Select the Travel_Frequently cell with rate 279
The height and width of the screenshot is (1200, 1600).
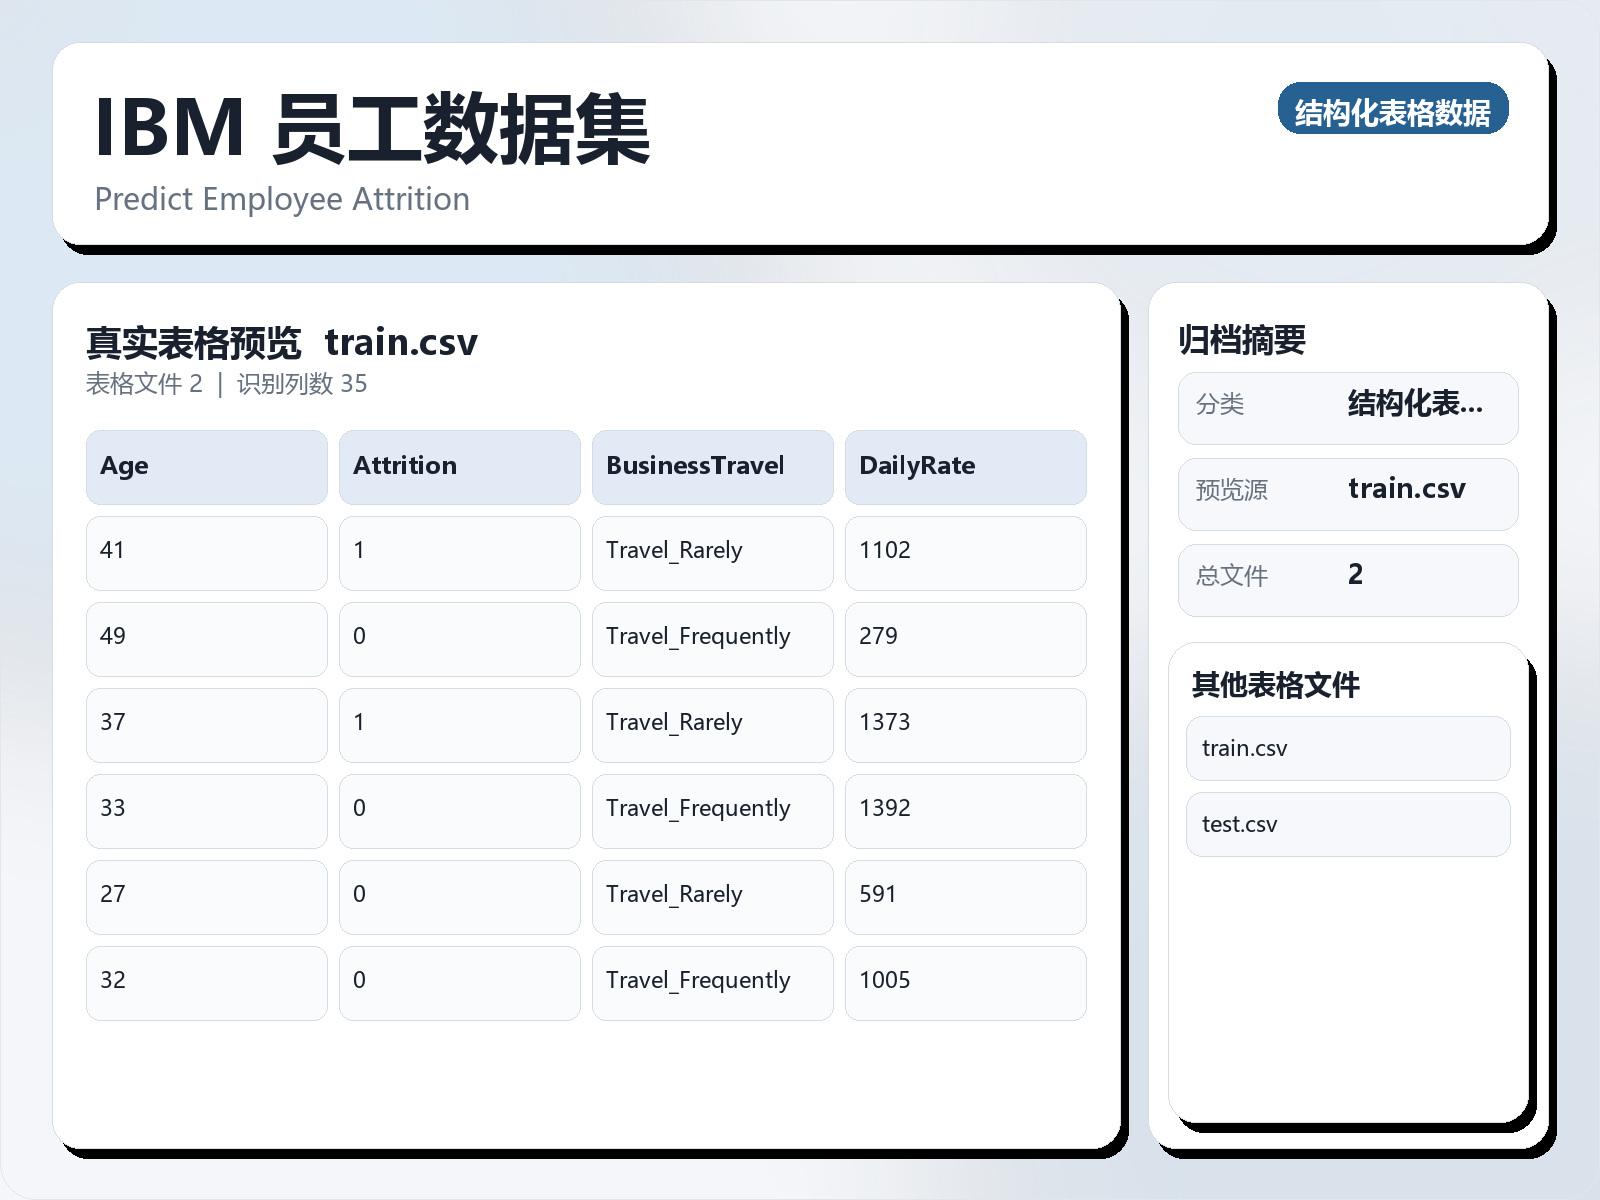click(712, 638)
